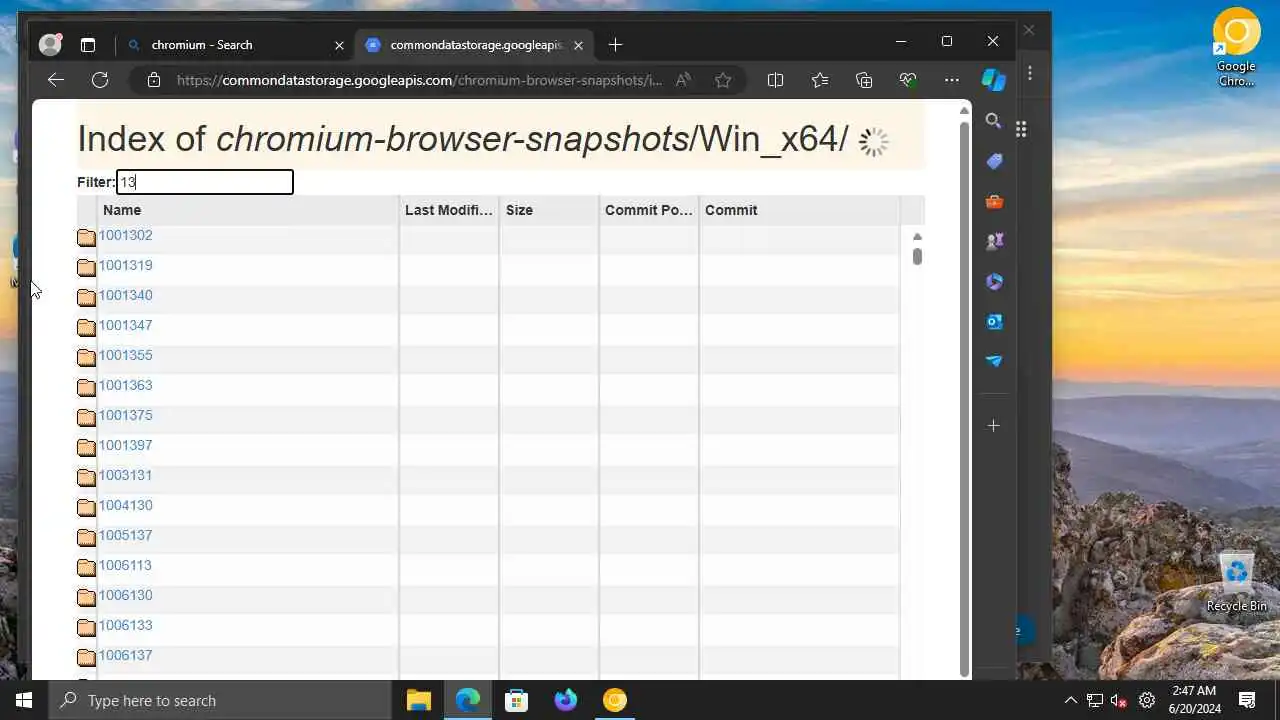Sort by the Commit column header
Image resolution: width=1280 pixels, height=720 pixels.
(x=799, y=210)
